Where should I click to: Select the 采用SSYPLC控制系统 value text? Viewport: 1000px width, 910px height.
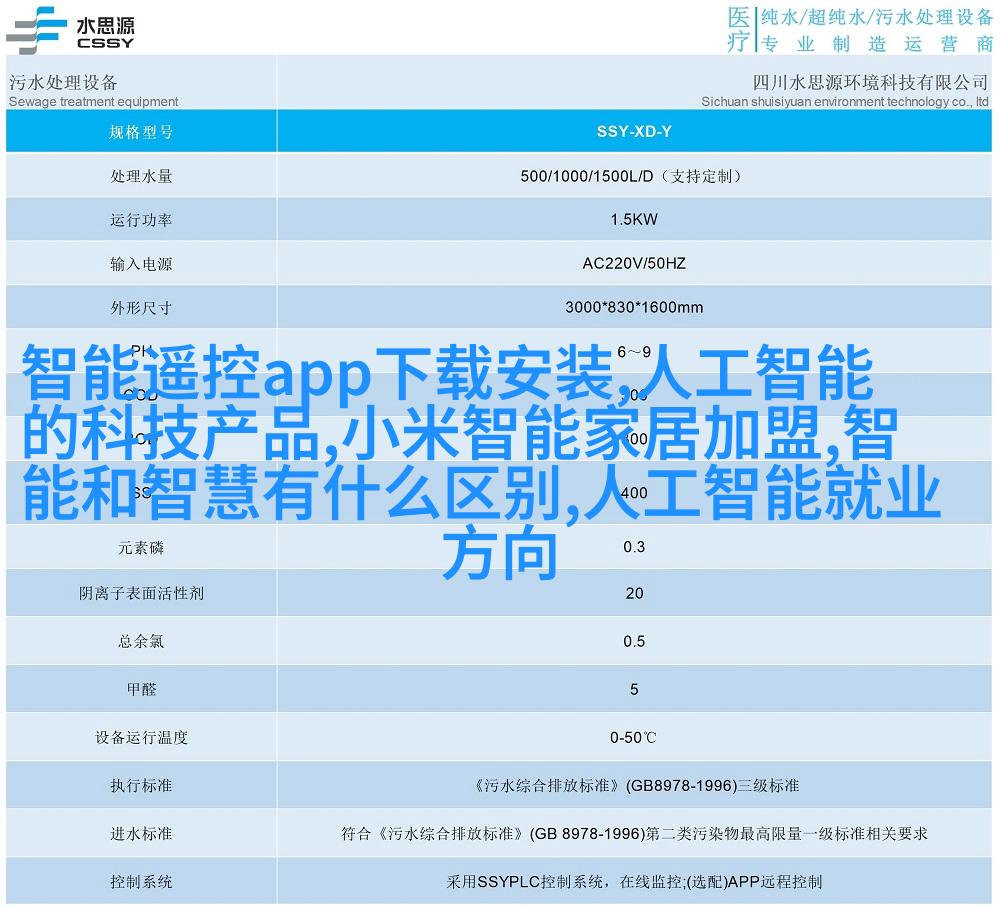pyautogui.click(x=526, y=882)
